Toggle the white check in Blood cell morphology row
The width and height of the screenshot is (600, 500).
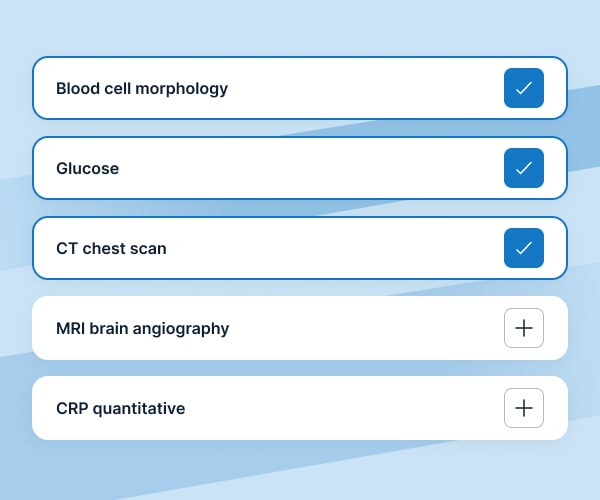524,88
